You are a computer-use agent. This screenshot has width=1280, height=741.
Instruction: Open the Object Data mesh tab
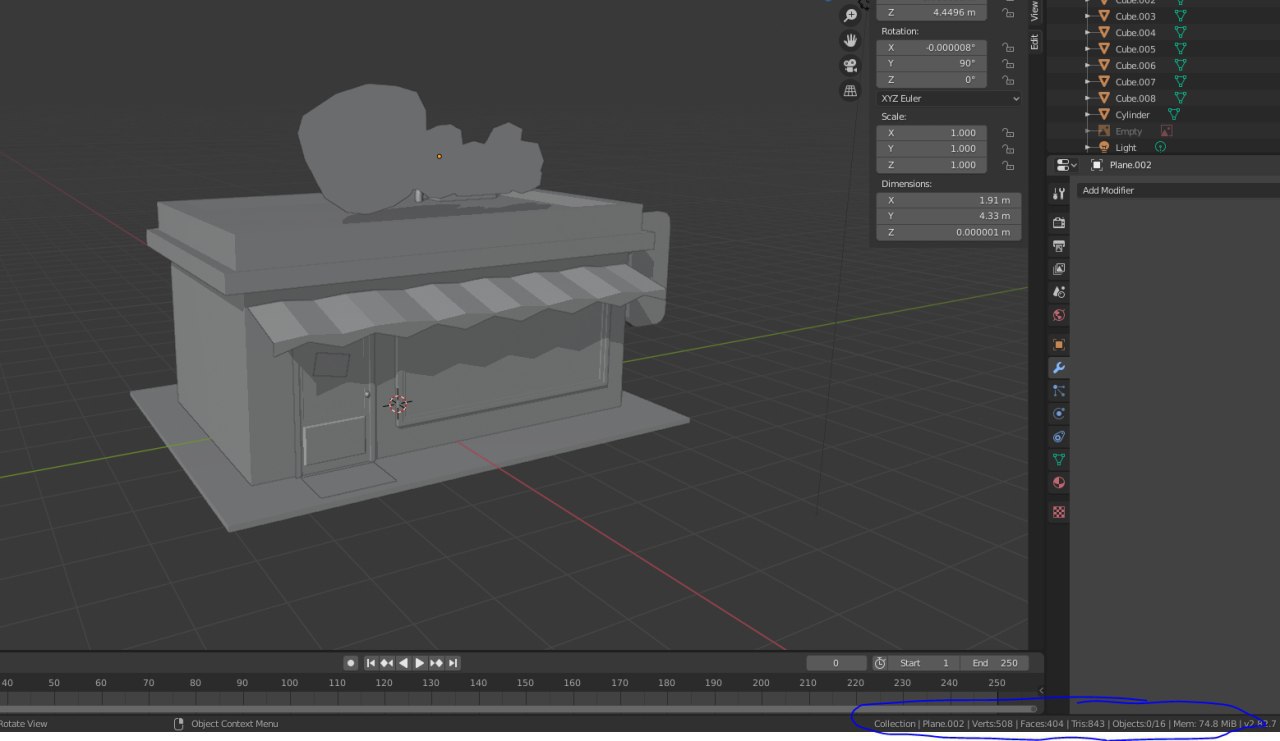(1059, 460)
